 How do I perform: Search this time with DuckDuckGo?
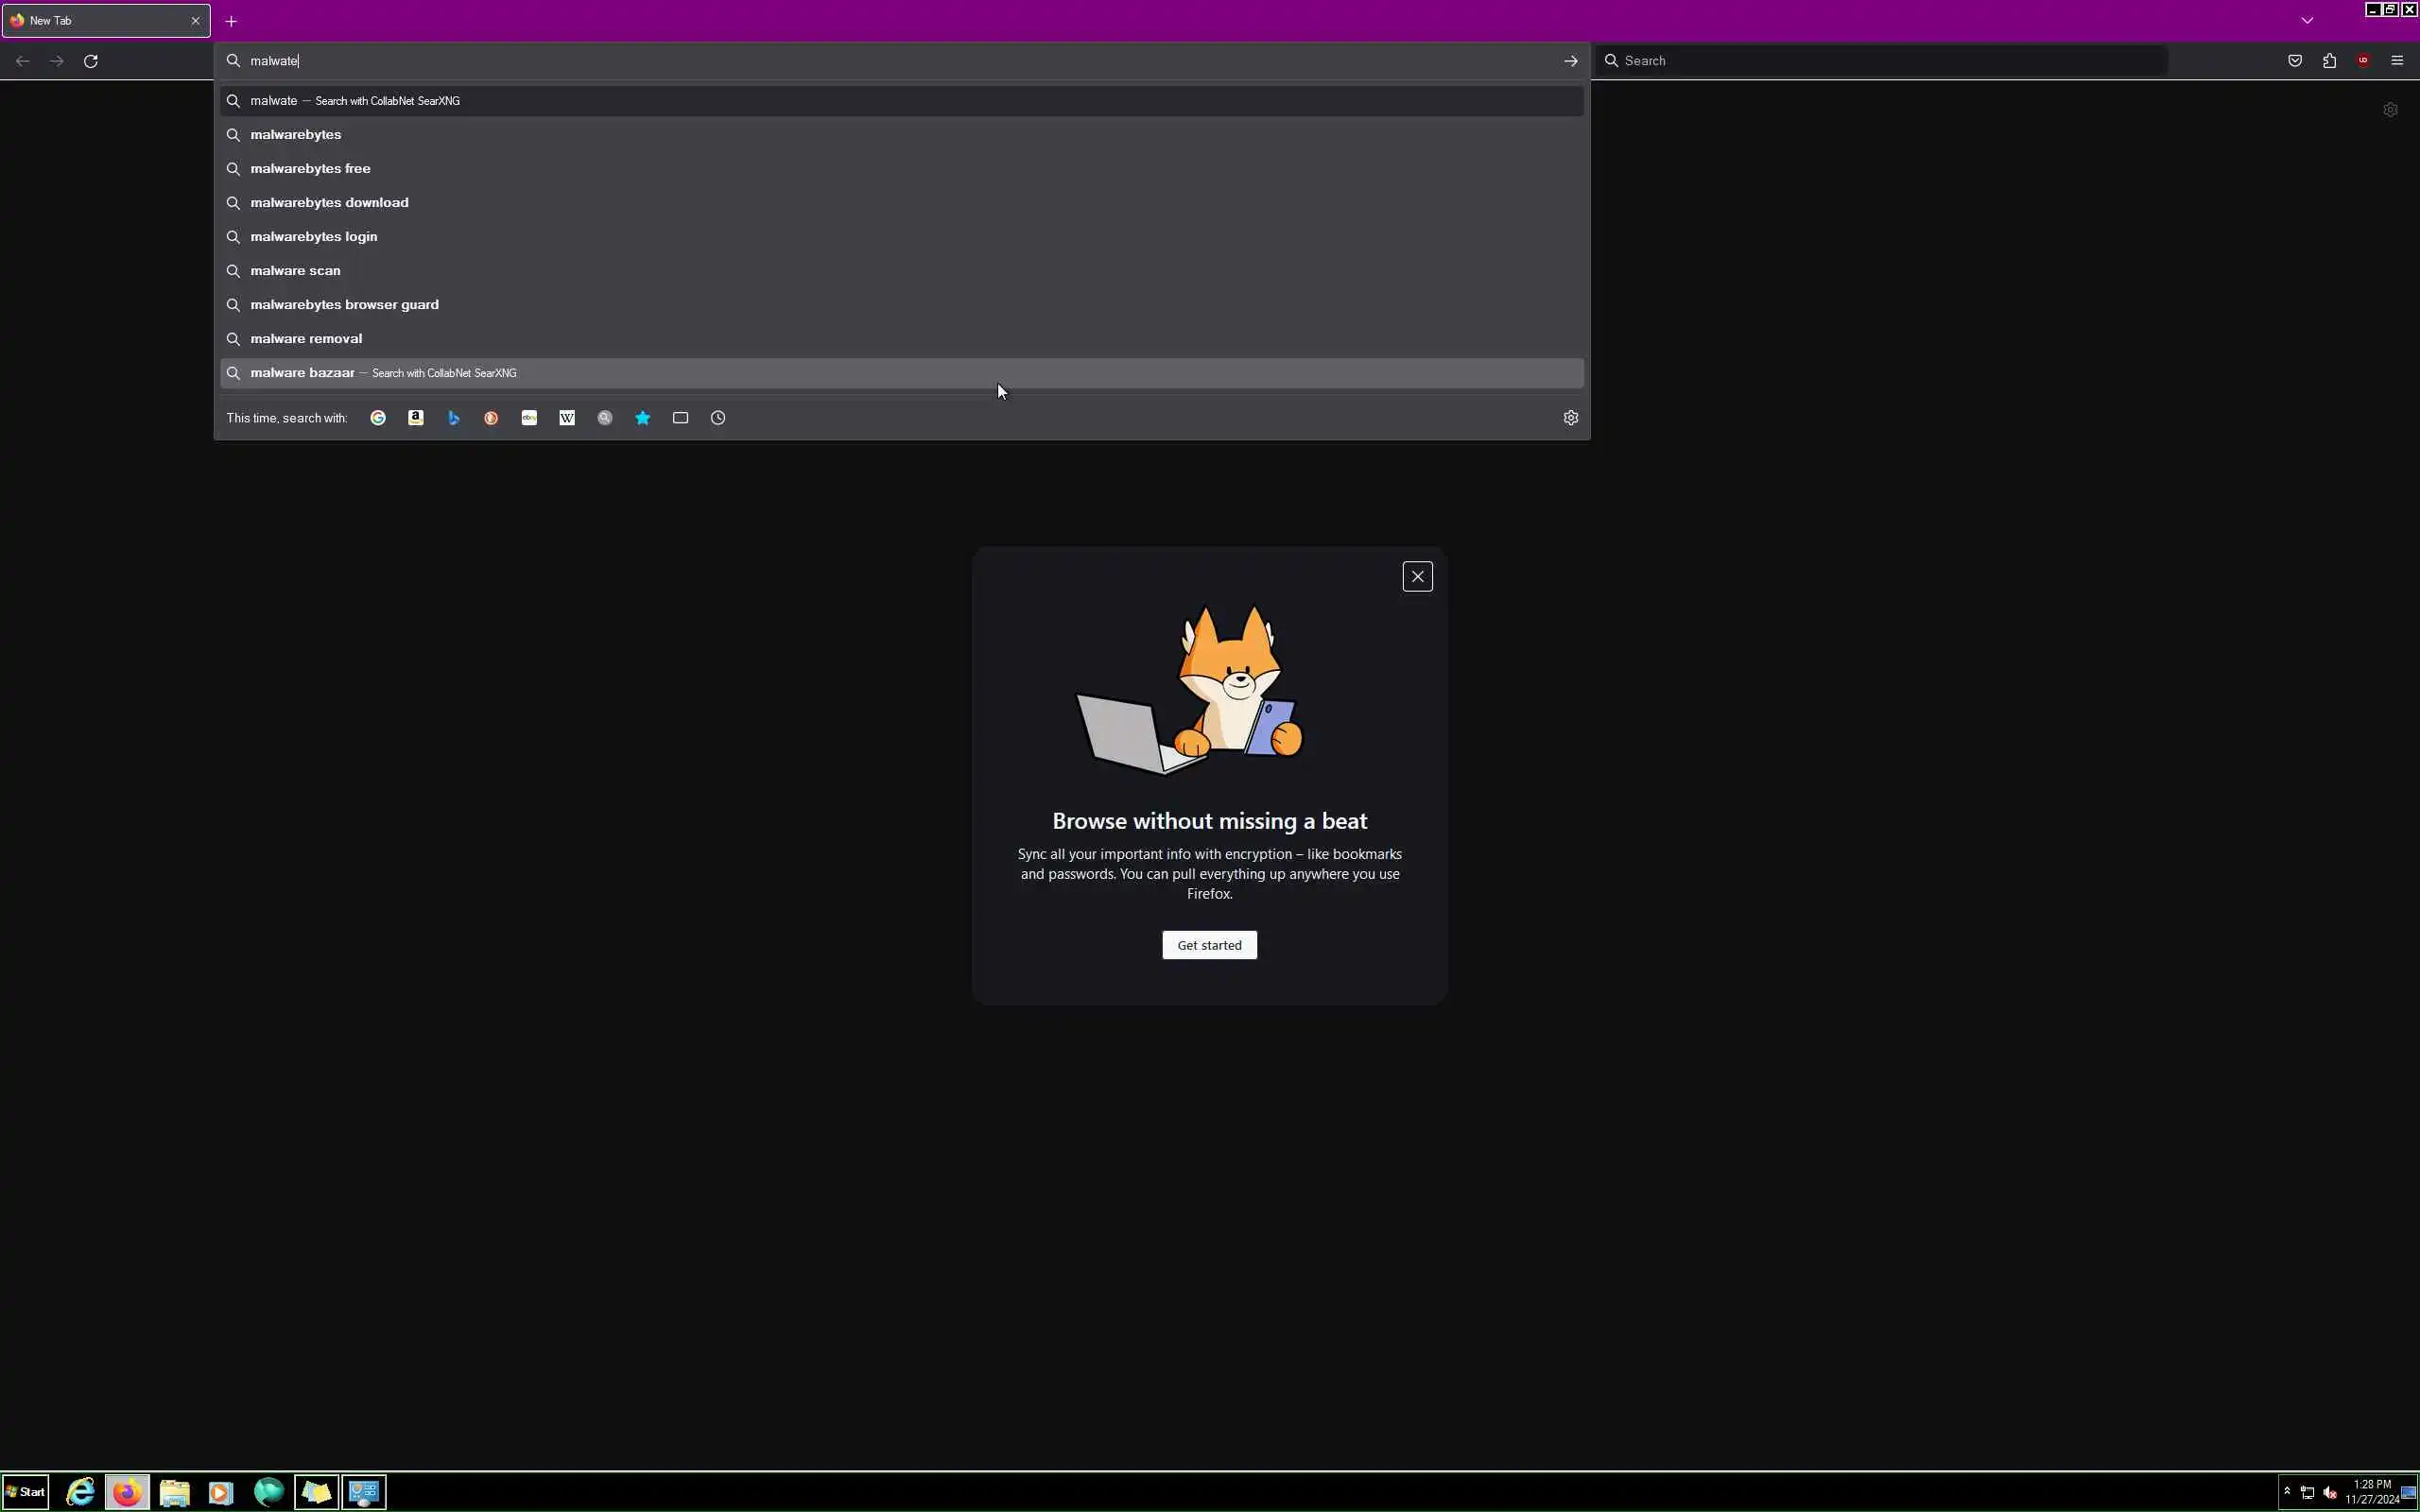tap(491, 418)
